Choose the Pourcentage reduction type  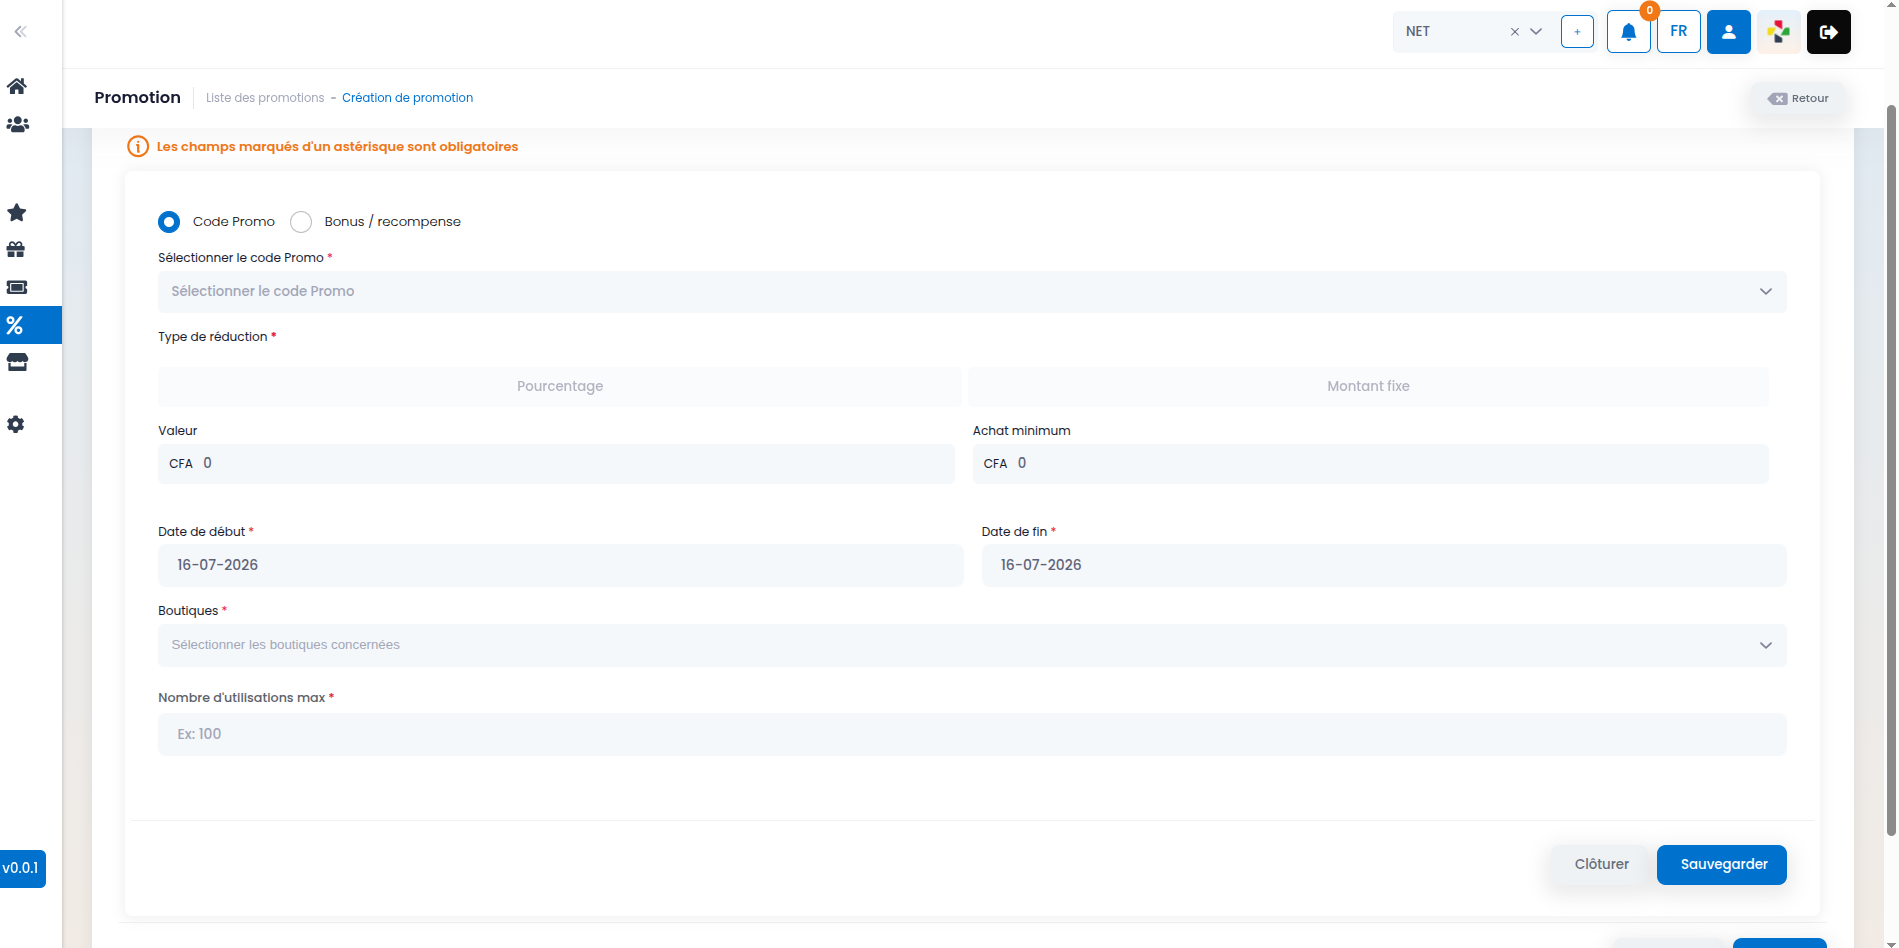[560, 386]
